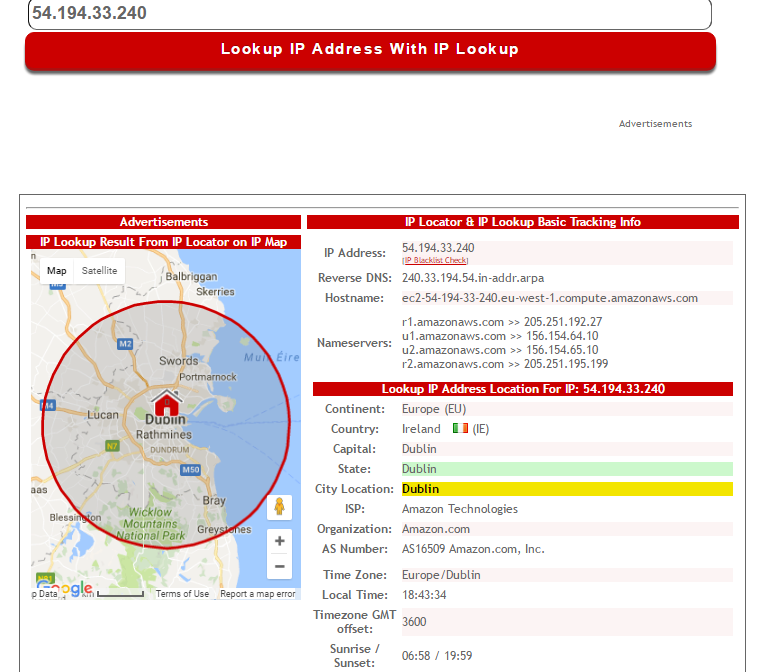Click the Time Zone Europe/Dublin value
Viewport: 784px width, 672px height.
point(441,575)
